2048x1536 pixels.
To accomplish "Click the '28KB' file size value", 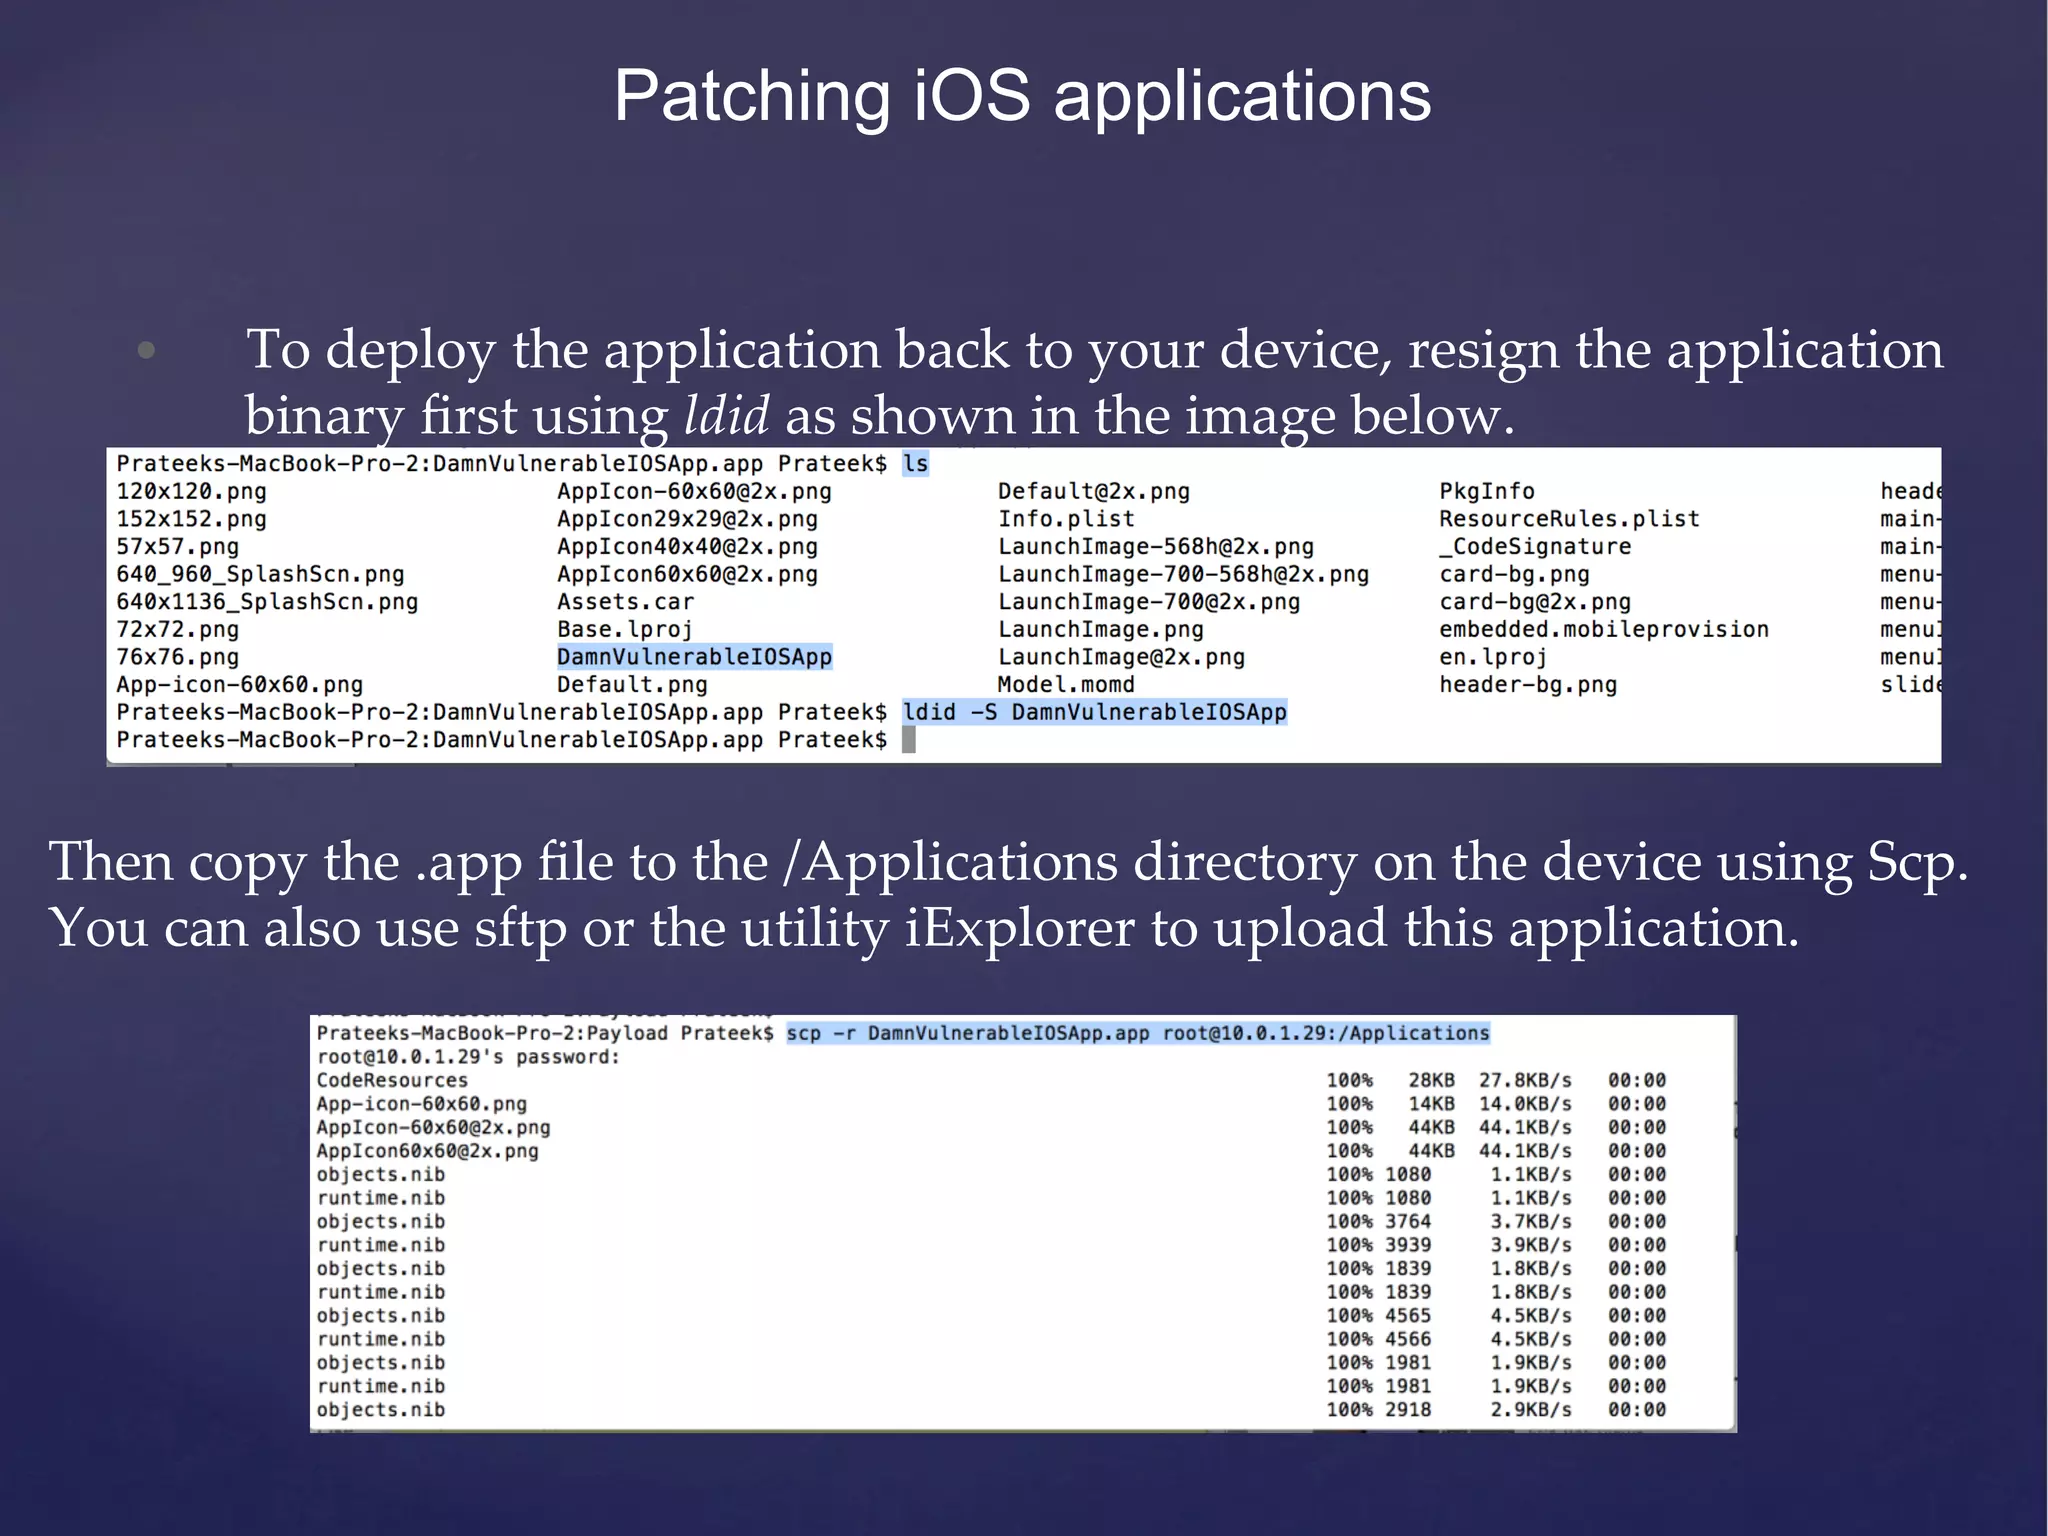I will 1432,1080.
